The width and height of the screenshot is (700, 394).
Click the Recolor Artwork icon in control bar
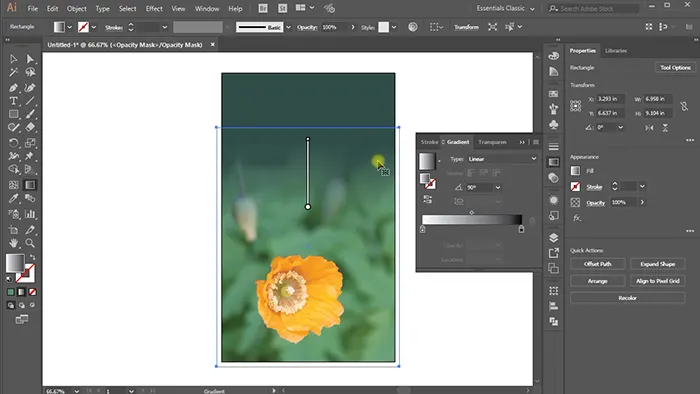coord(413,27)
